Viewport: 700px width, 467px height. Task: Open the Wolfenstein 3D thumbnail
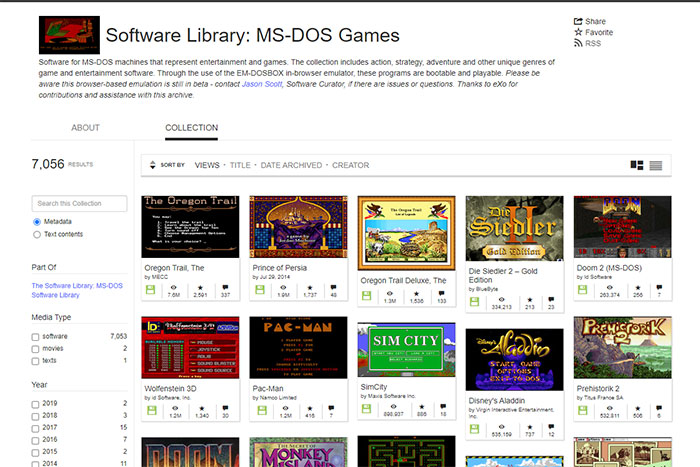[x=190, y=347]
